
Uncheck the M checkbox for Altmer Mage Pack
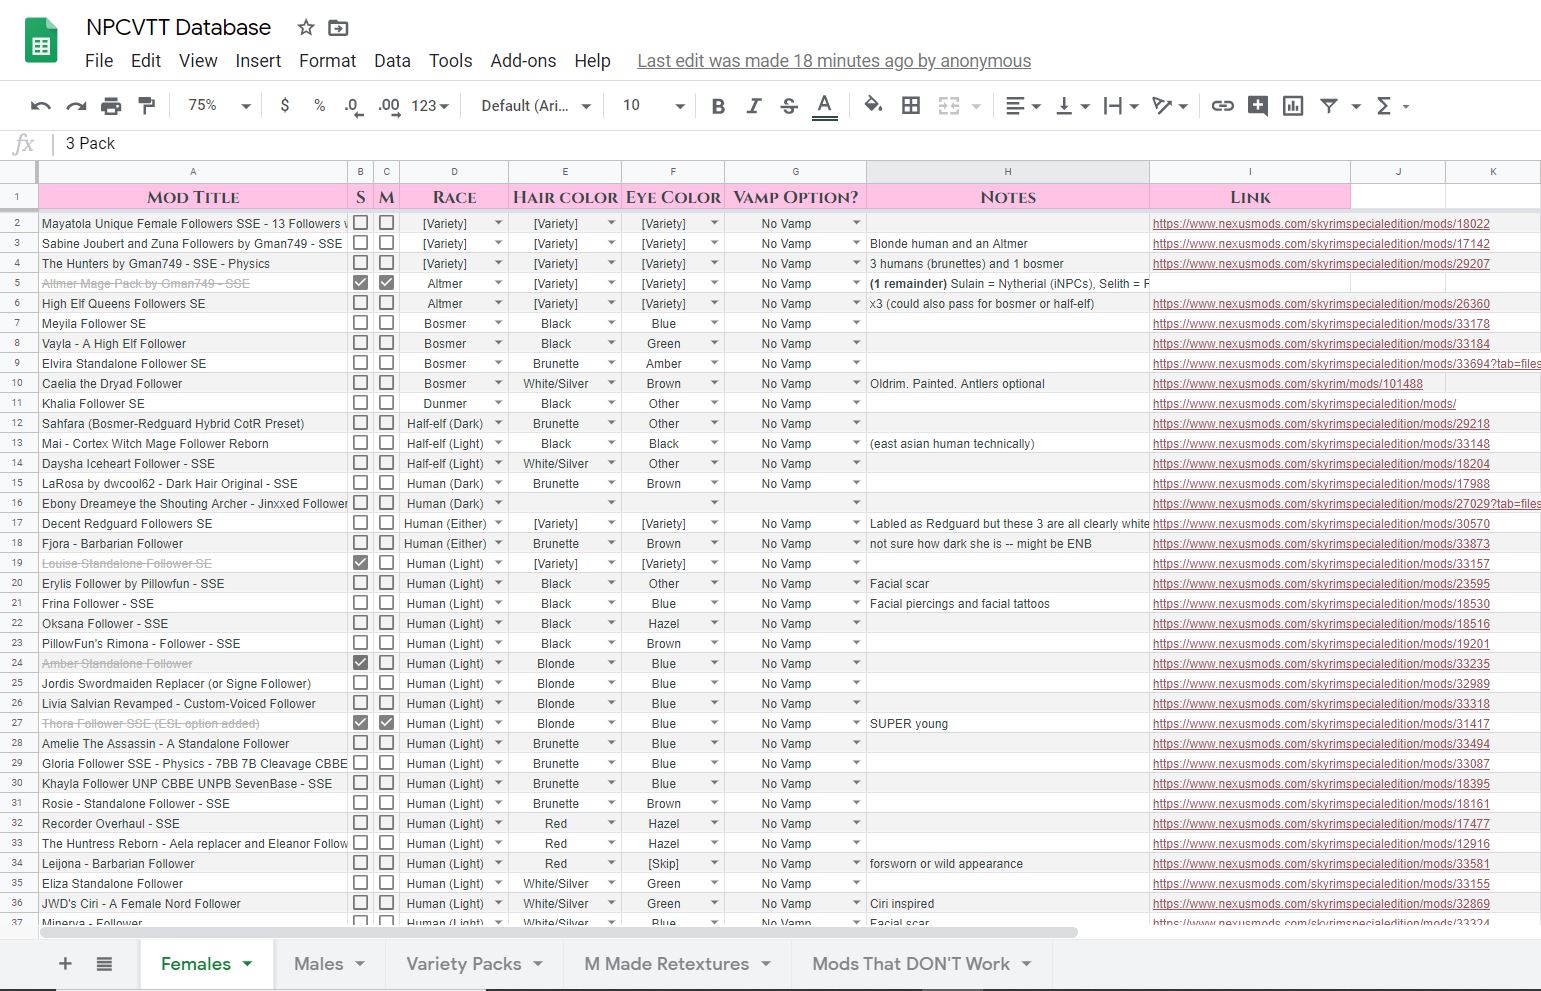pos(387,283)
